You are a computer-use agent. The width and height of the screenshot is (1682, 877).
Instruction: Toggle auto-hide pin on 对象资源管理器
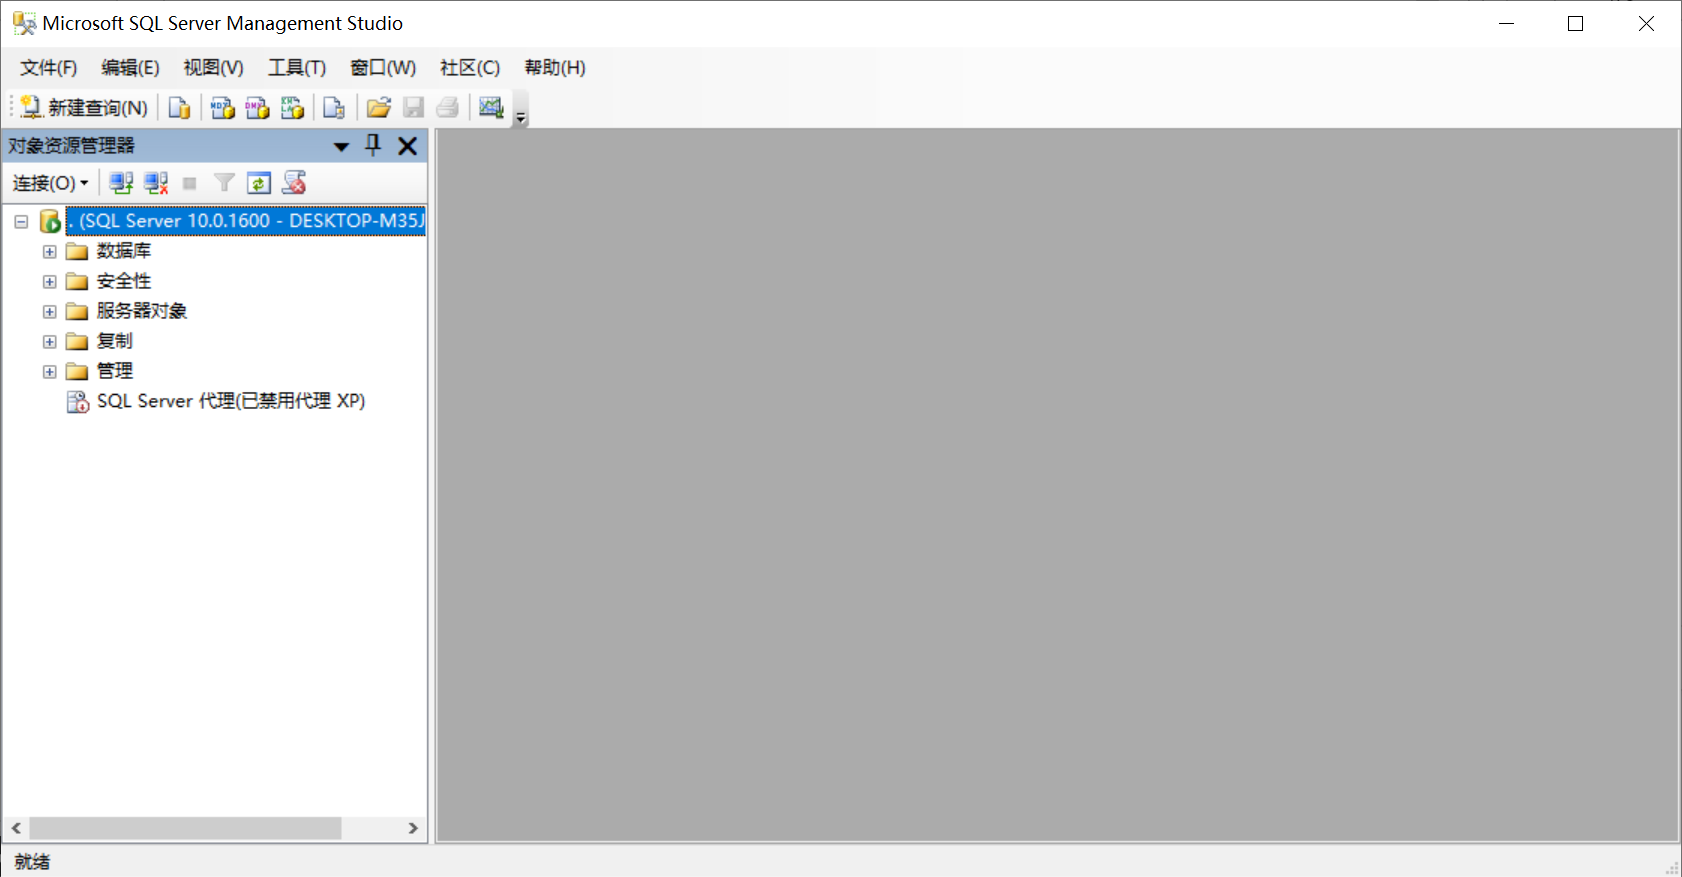(x=373, y=146)
